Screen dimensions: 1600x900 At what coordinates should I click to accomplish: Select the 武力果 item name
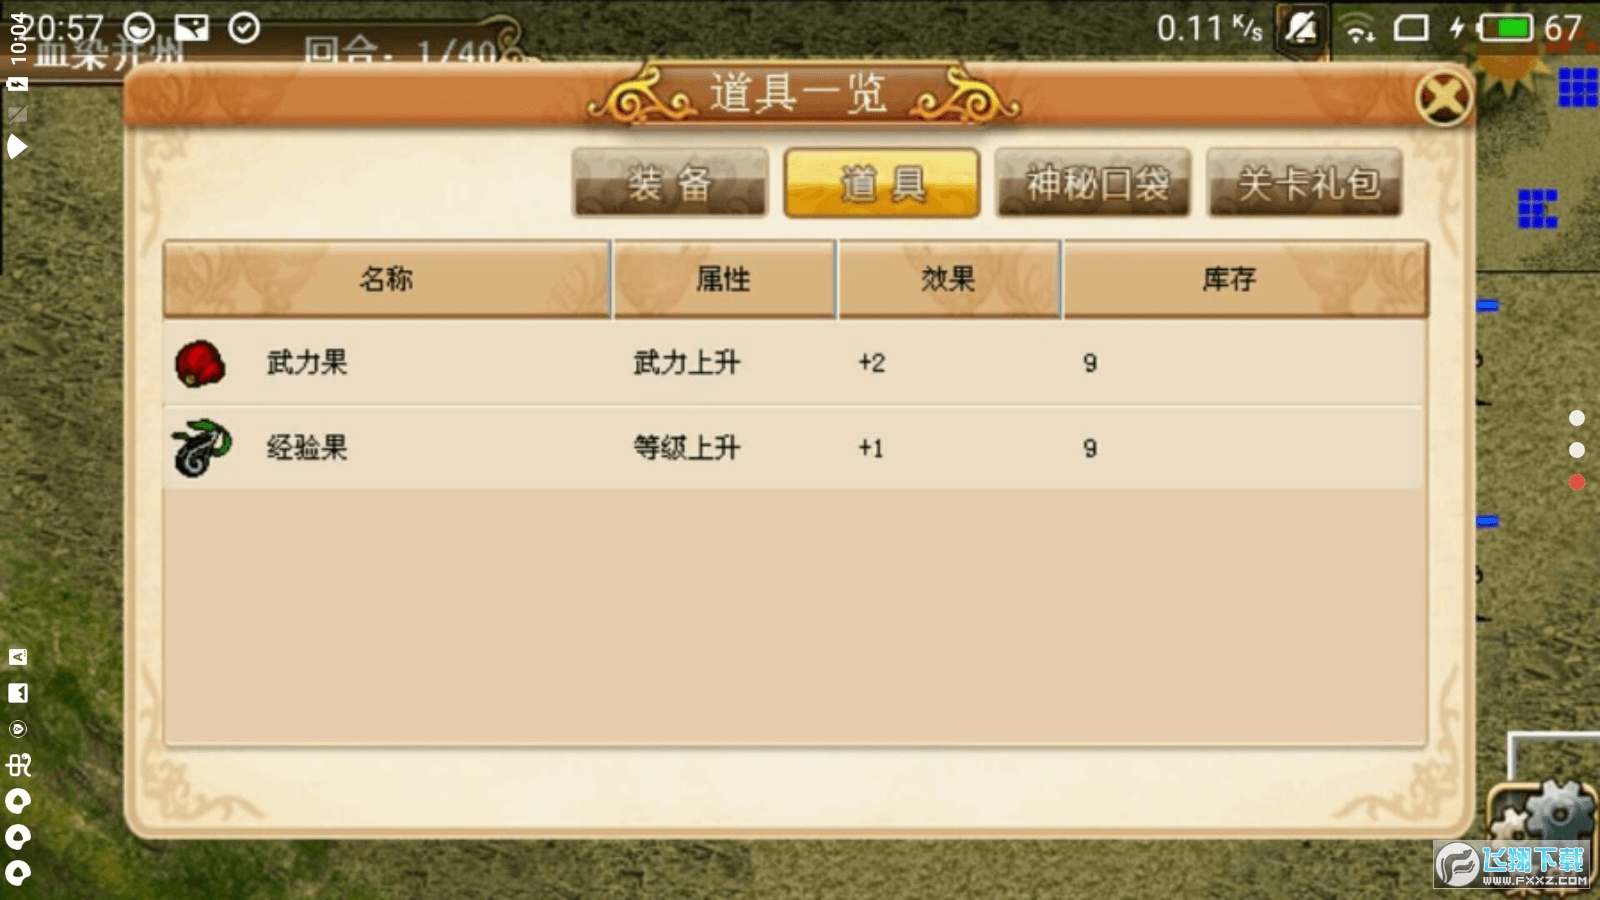point(307,362)
